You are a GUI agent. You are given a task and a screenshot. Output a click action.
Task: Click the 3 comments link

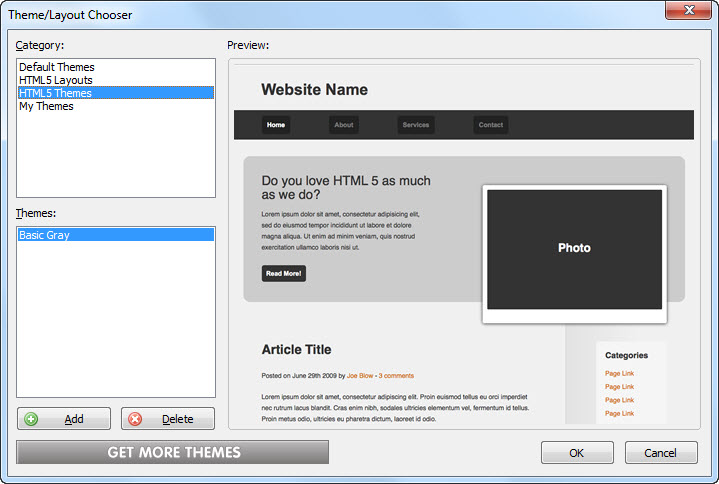(x=396, y=376)
